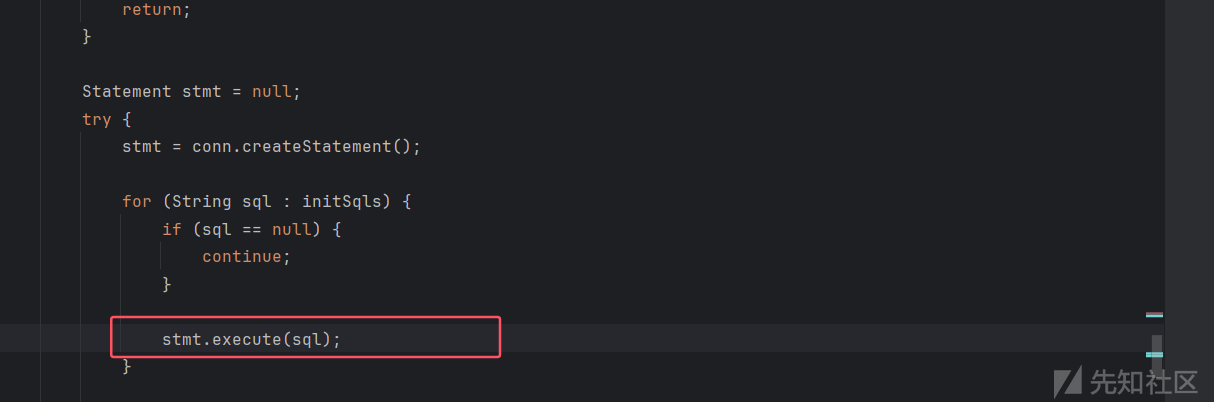
Task: Click the Statement type name
Action: pos(127,91)
